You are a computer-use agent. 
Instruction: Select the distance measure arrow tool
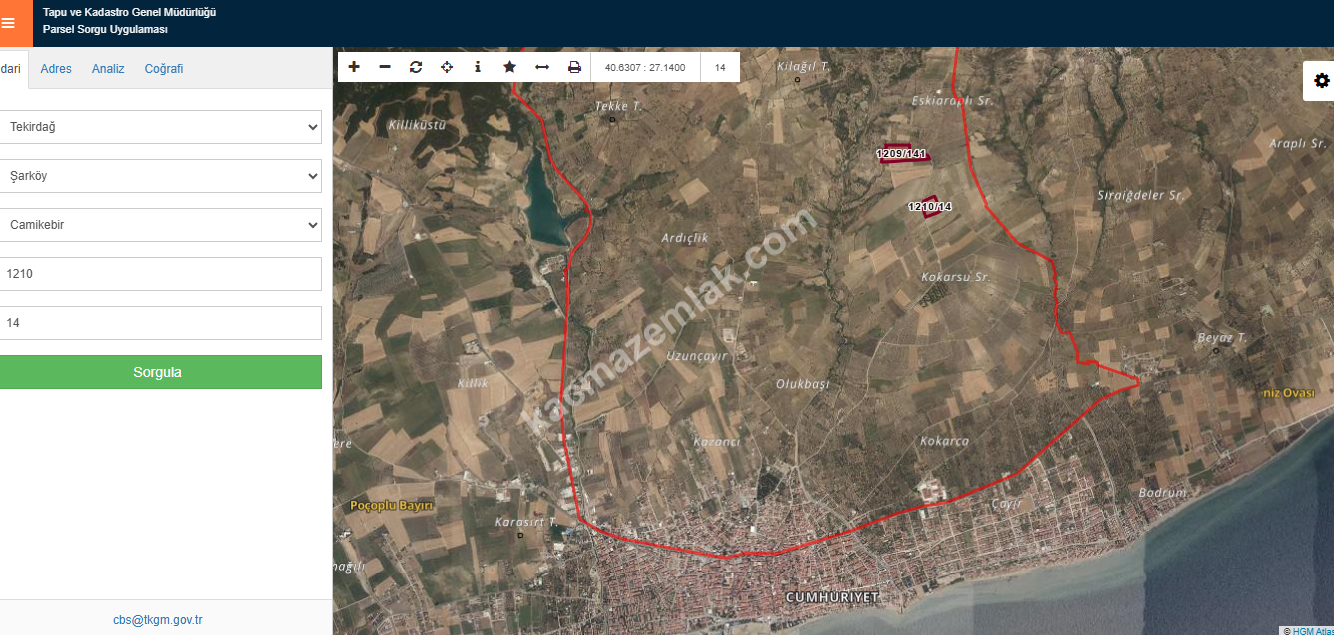[x=542, y=67]
